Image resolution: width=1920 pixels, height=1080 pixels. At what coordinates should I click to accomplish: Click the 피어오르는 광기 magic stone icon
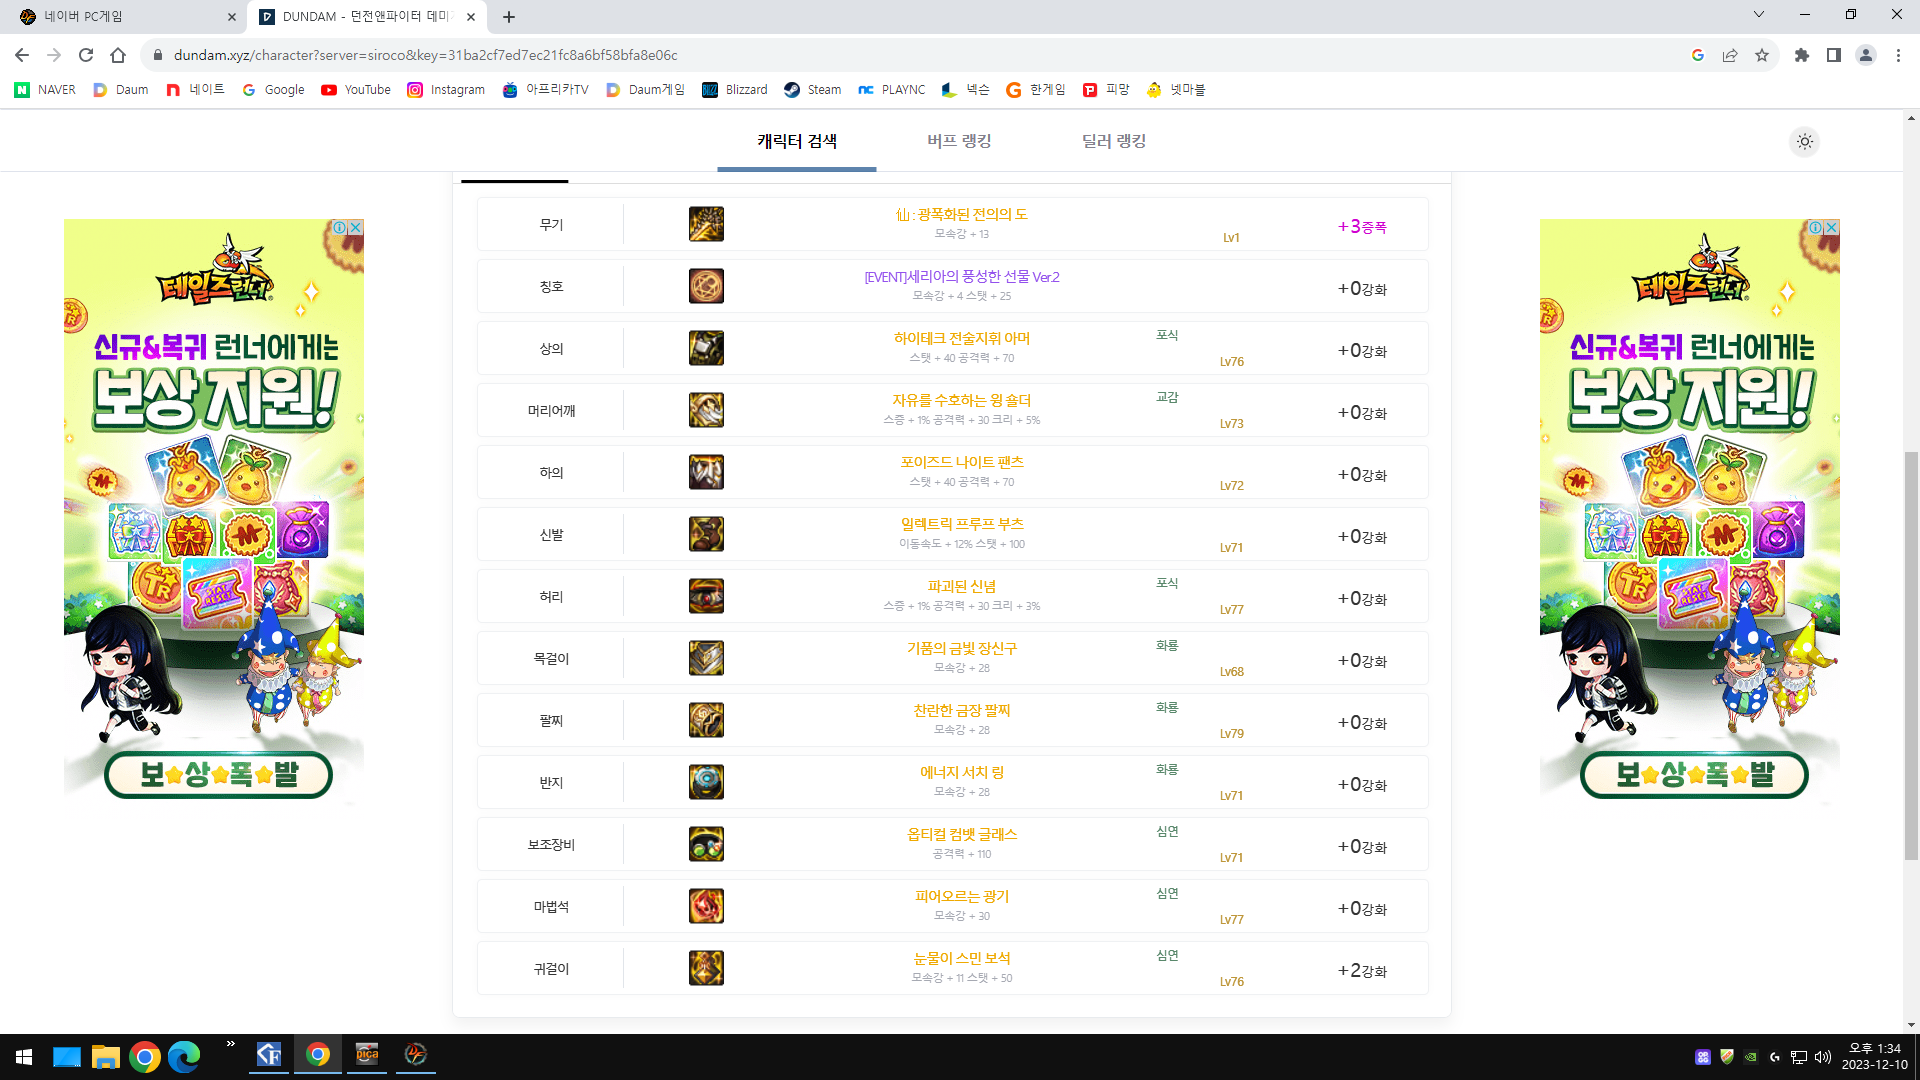[706, 906]
